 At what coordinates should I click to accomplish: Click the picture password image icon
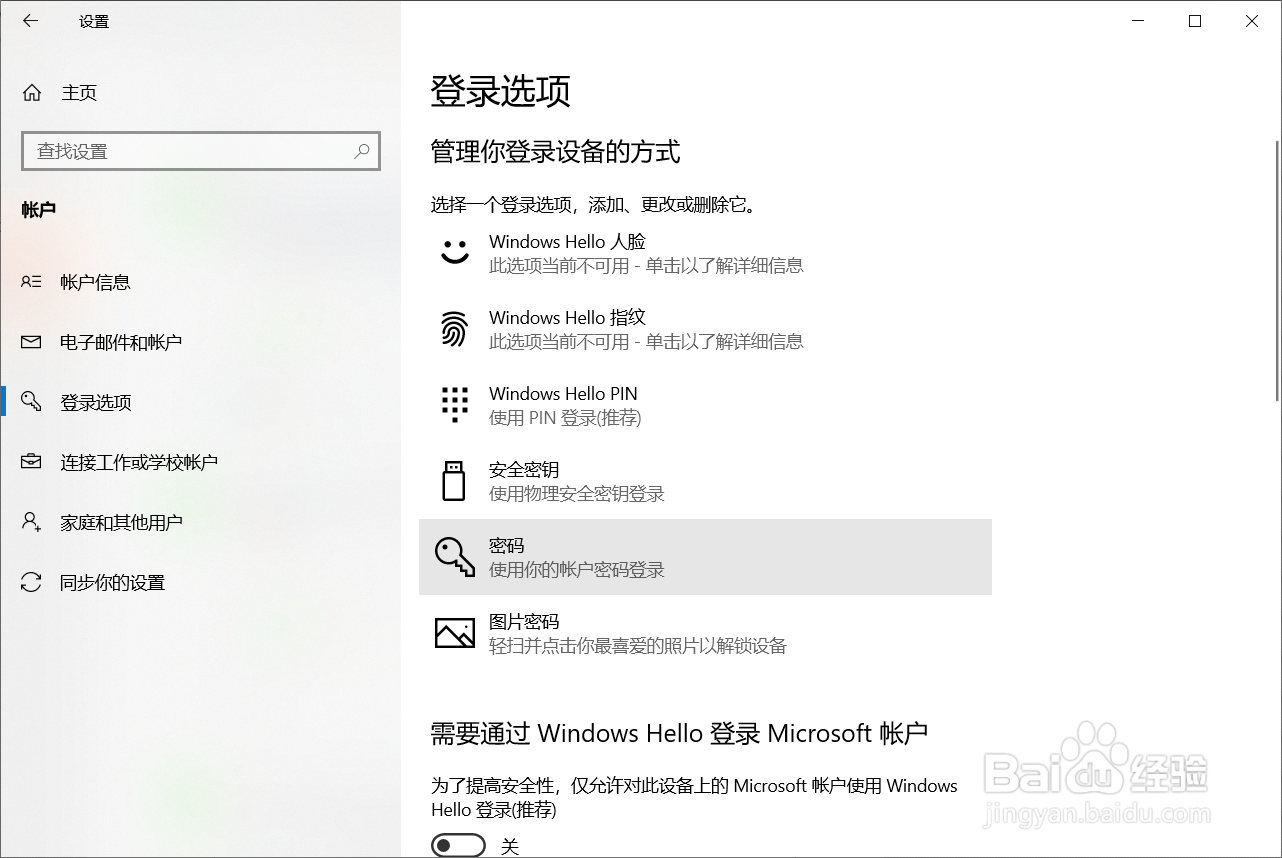[455, 632]
